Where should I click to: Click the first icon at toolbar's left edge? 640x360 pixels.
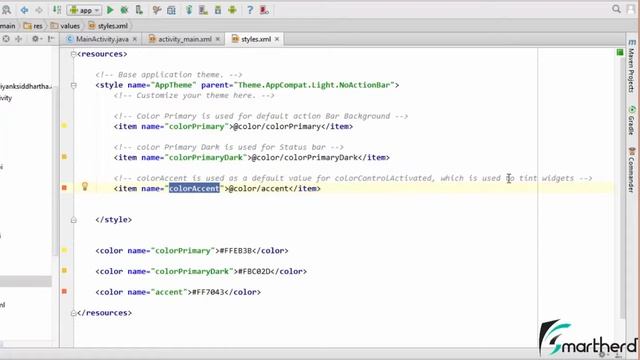pyautogui.click(x=6, y=10)
